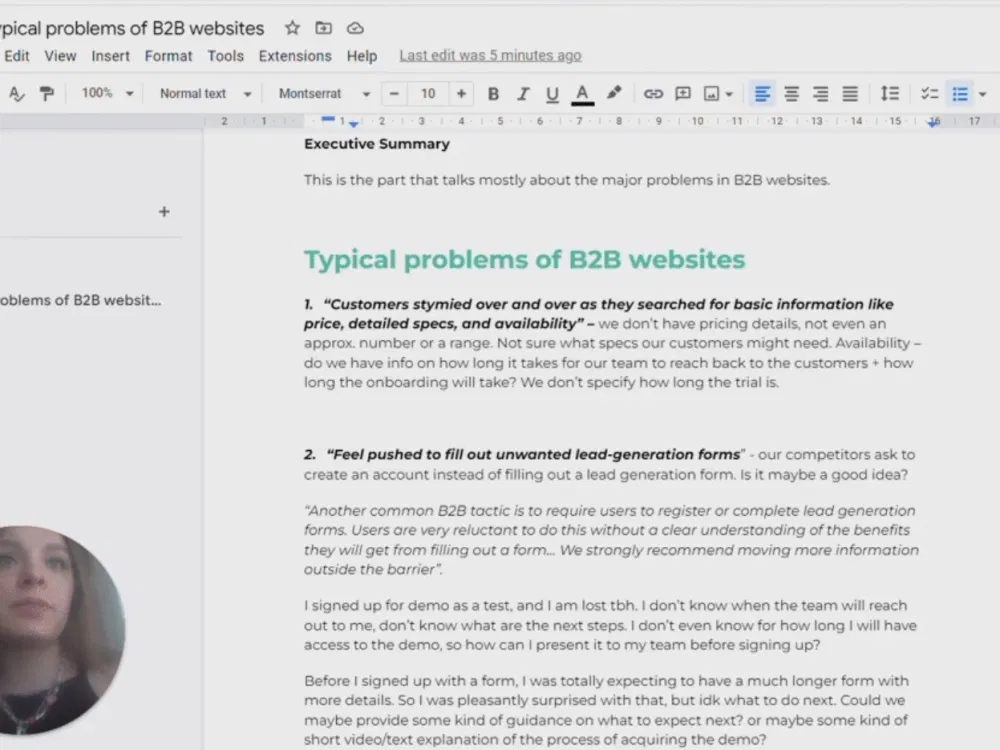Open the Tools menu
The height and width of the screenshot is (750, 1000).
(x=226, y=56)
